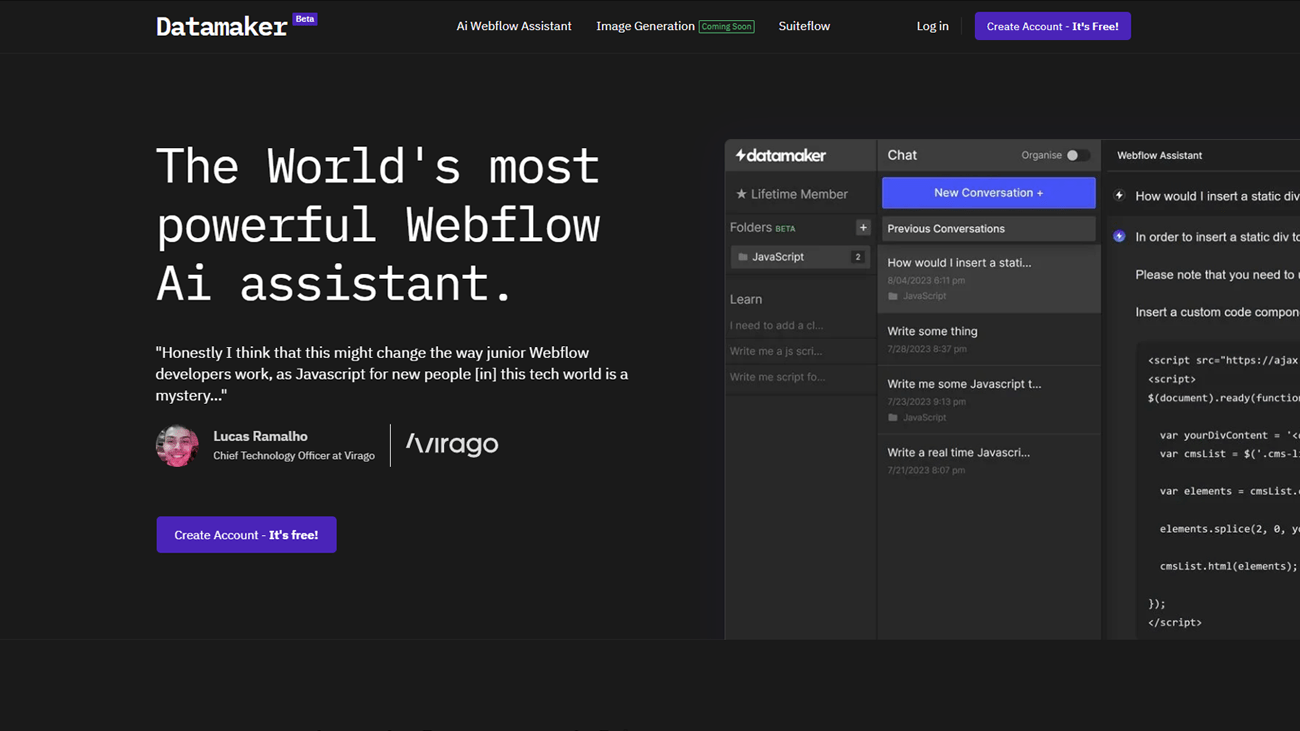Viewport: 1300px width, 731px height.
Task: Click the Datamaker logo in the header
Action: tap(222, 27)
